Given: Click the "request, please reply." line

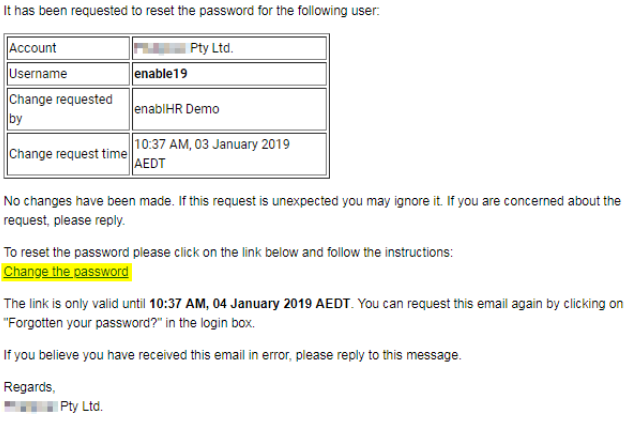Looking at the screenshot, I should point(64,220).
